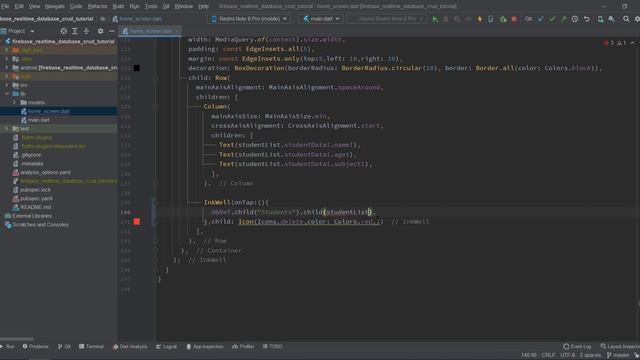Click the Project panel horizontal scrollbar
640x360 pixels.
pos(17,339)
